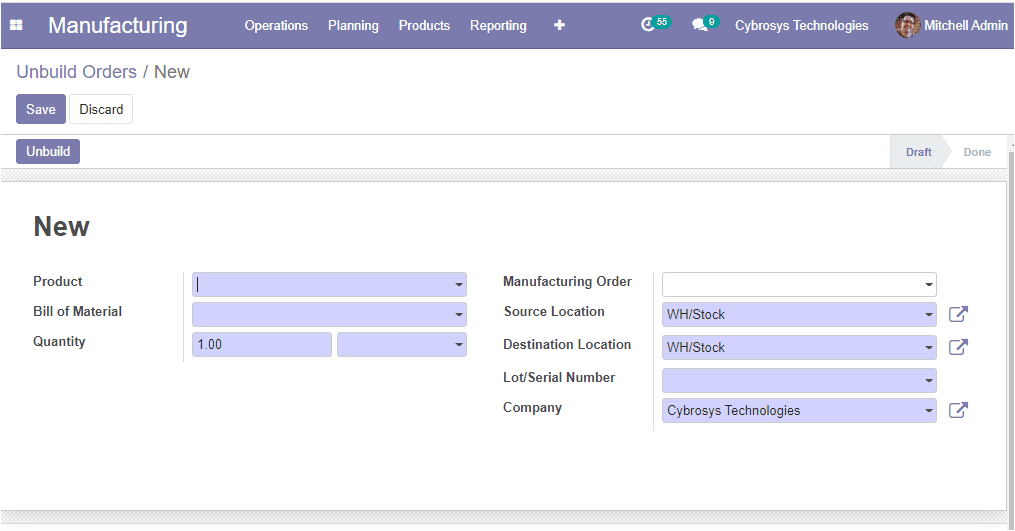The height and width of the screenshot is (531, 1015).
Task: Click Cybrosys Technologies company switcher
Action: [x=801, y=25]
